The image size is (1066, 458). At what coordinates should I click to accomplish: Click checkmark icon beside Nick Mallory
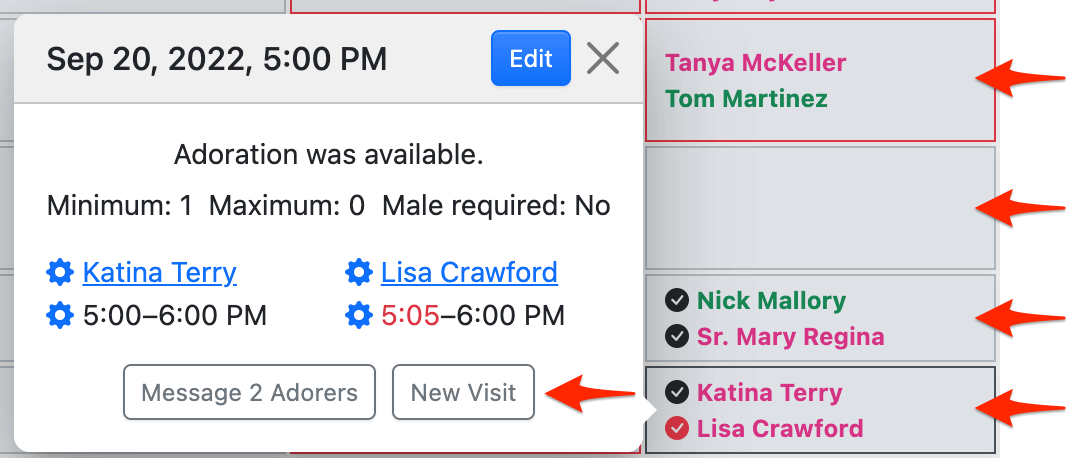pyautogui.click(x=677, y=300)
